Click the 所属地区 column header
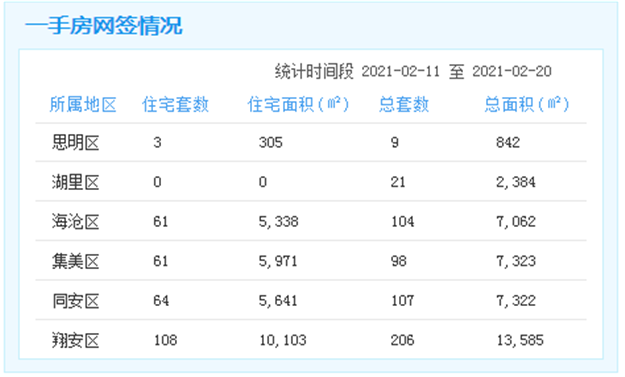 coord(83,105)
